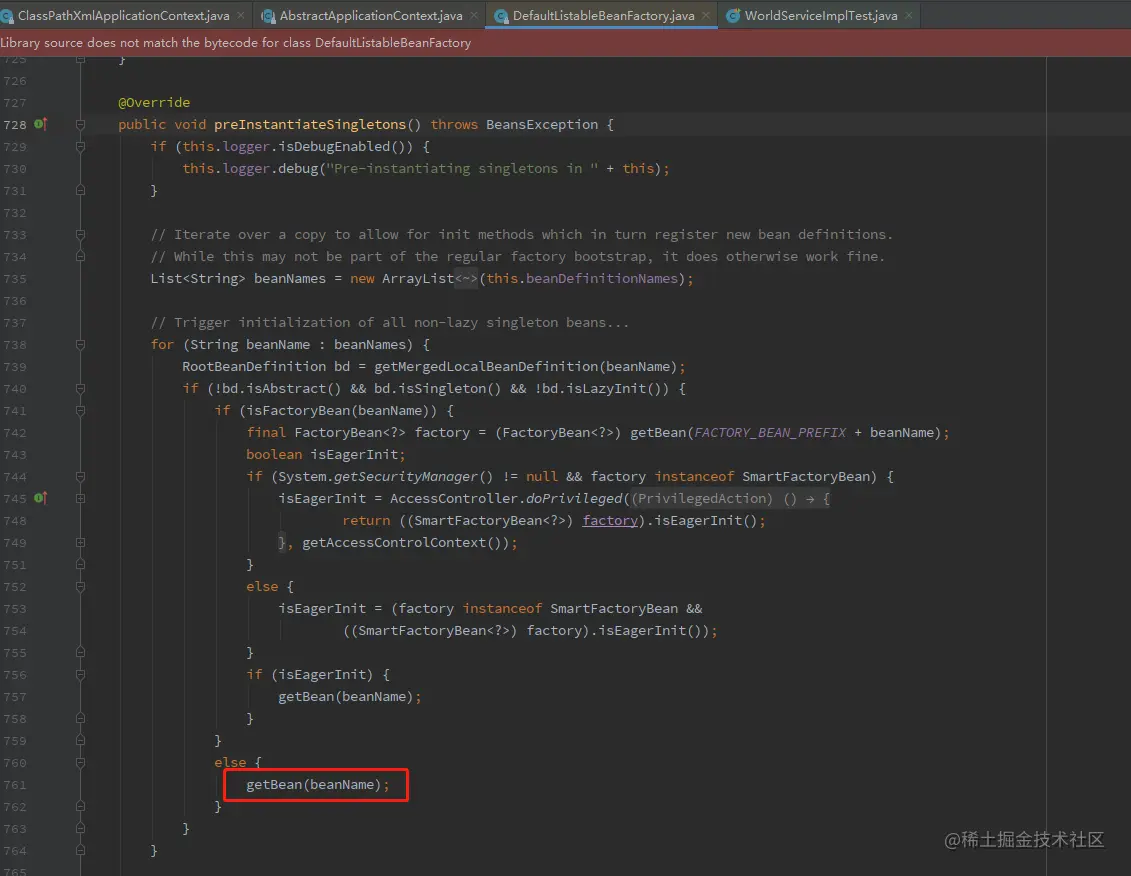Expand the folded lambda at line 745
1131x876 pixels.
click(80, 499)
